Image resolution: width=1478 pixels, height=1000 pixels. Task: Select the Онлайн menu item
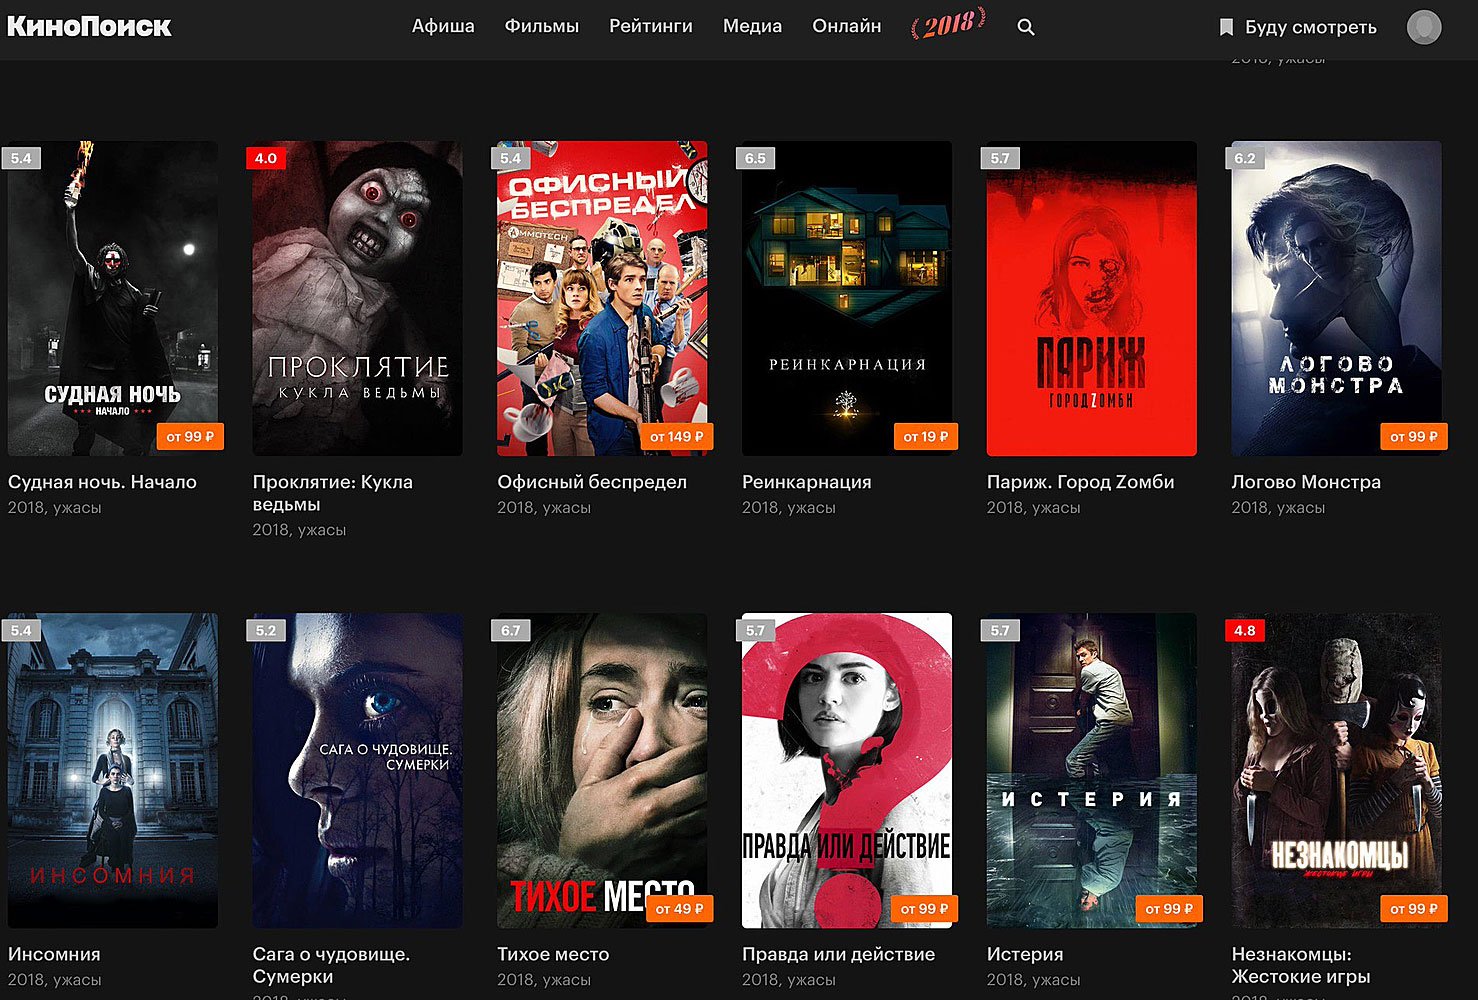coord(846,26)
